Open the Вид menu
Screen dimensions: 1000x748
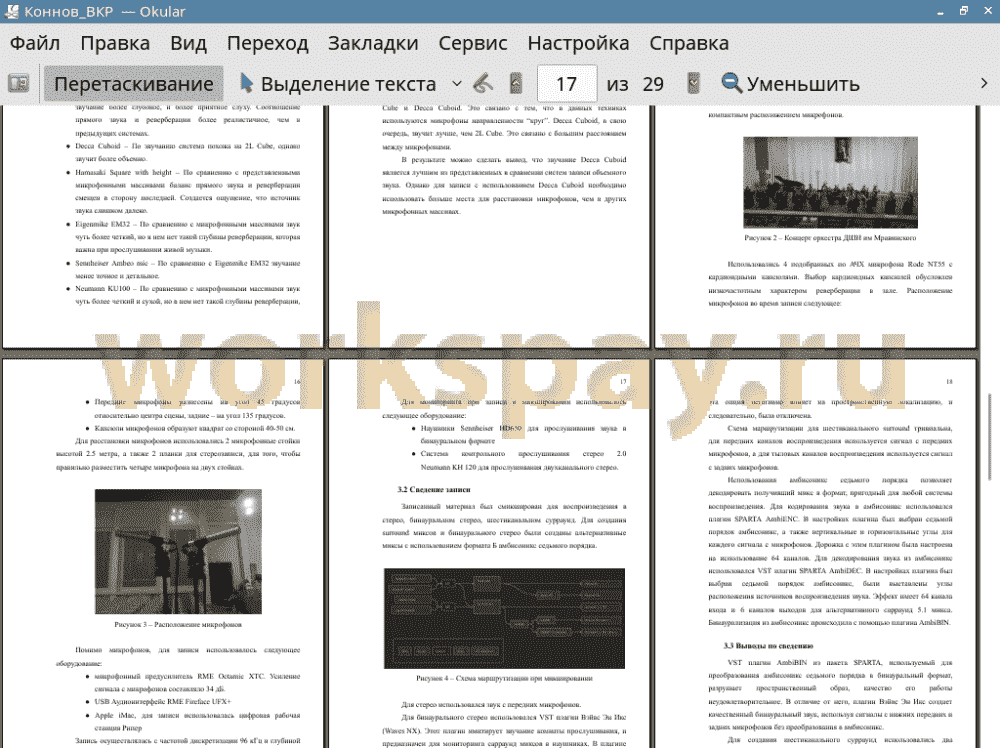click(x=188, y=43)
